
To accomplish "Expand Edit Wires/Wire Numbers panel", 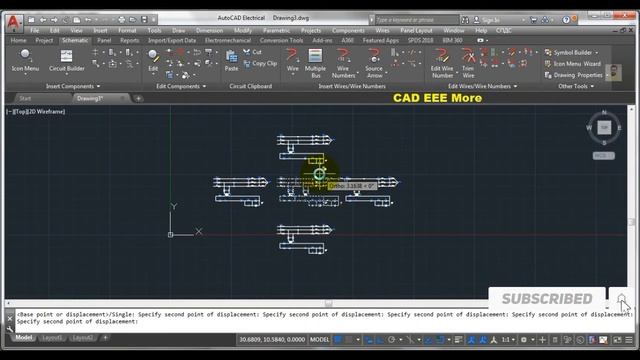I will click(482, 86).
